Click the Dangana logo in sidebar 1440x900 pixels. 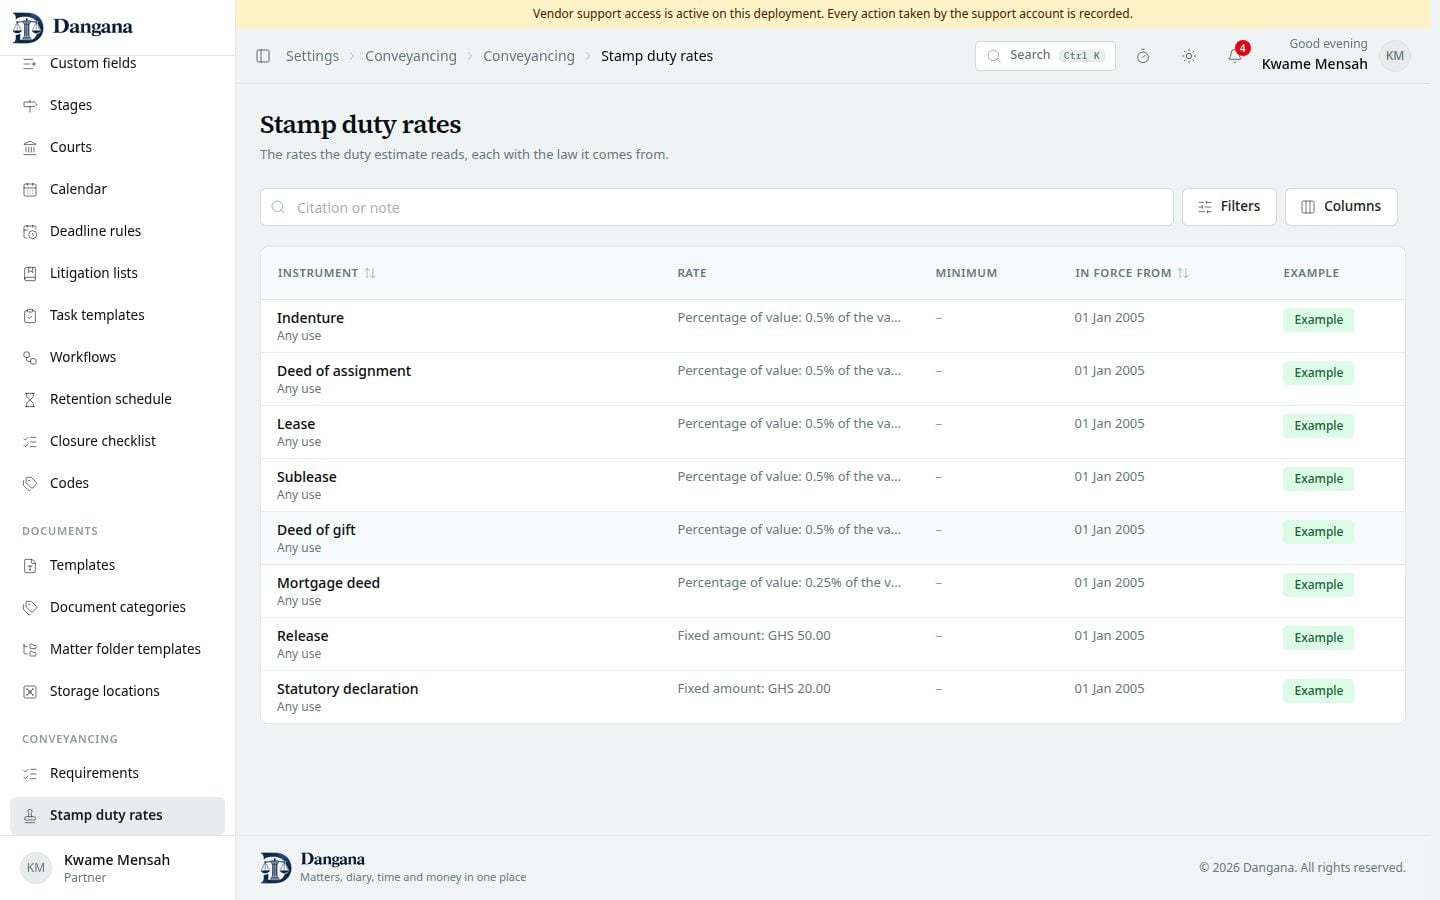click(x=72, y=27)
